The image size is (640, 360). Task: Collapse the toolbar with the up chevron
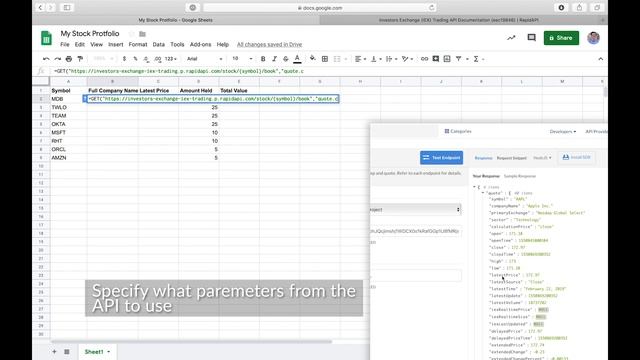600,59
